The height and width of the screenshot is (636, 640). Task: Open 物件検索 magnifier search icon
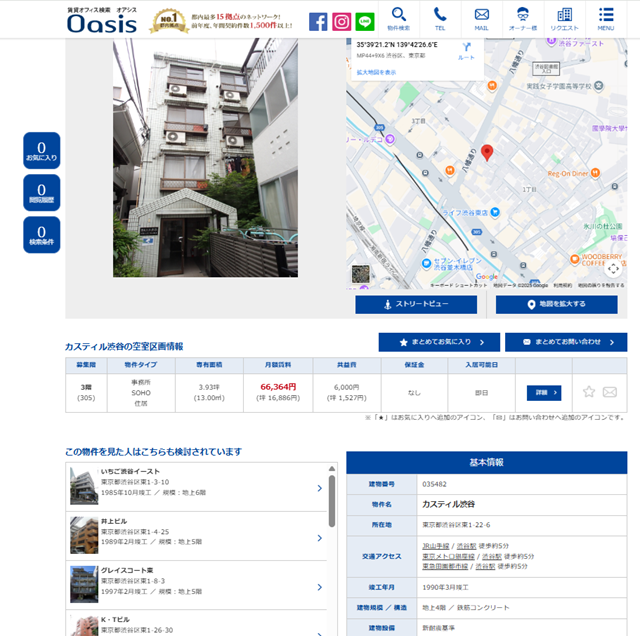(398, 18)
